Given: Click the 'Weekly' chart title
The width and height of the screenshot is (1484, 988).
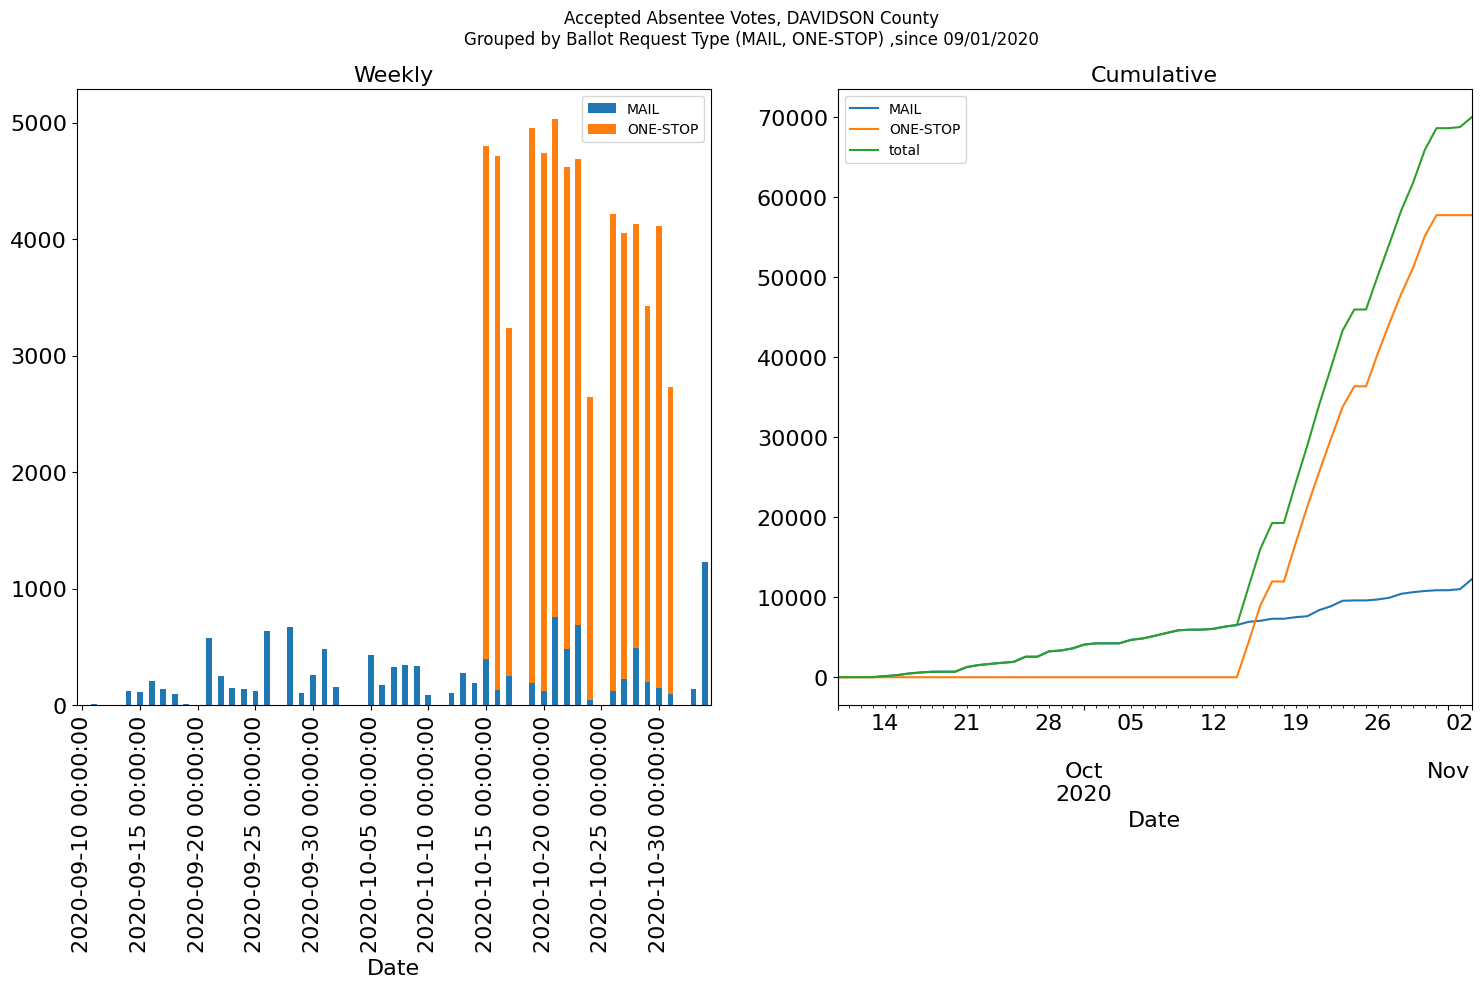Looking at the screenshot, I should [393, 75].
